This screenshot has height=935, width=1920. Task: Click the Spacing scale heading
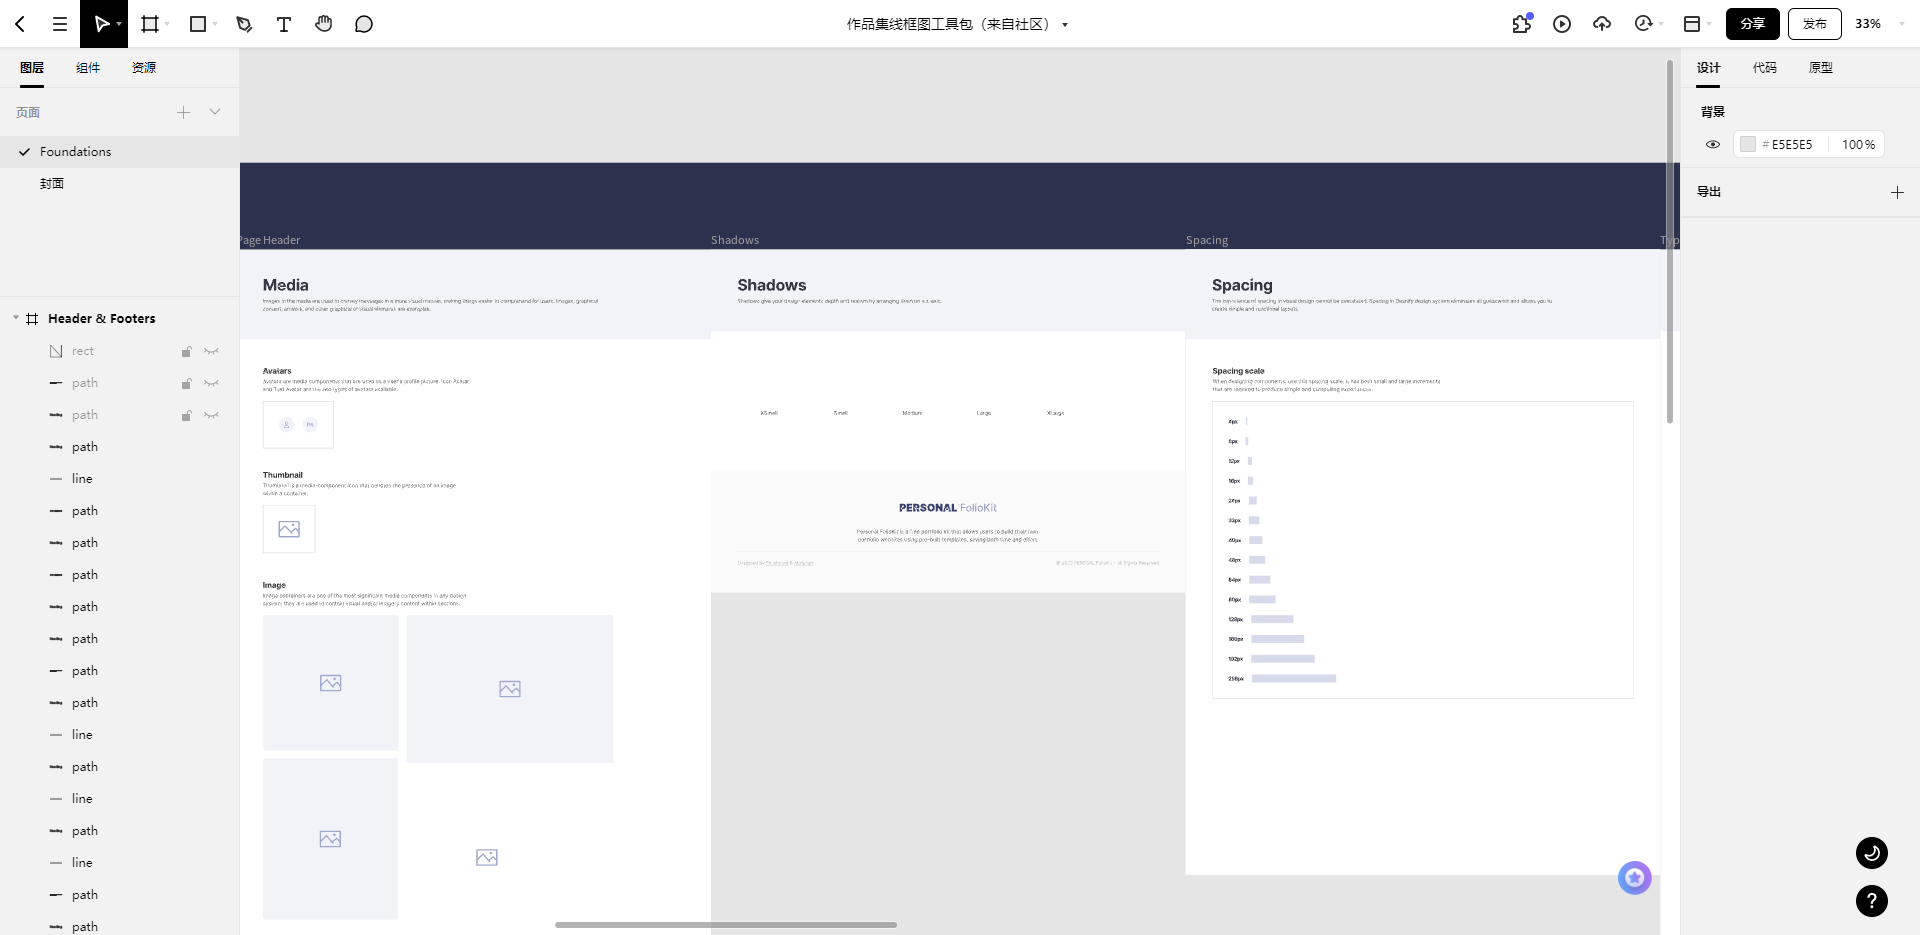(1238, 371)
